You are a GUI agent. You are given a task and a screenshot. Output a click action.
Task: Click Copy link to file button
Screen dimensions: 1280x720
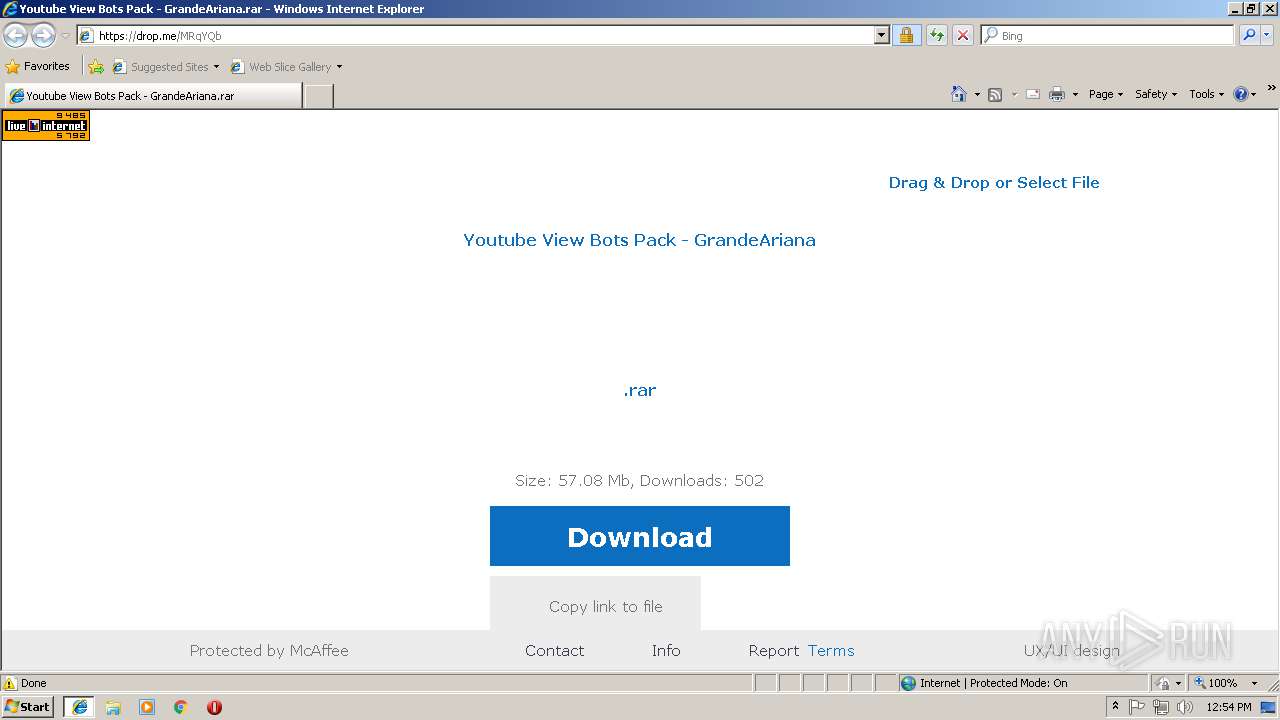click(x=596, y=604)
